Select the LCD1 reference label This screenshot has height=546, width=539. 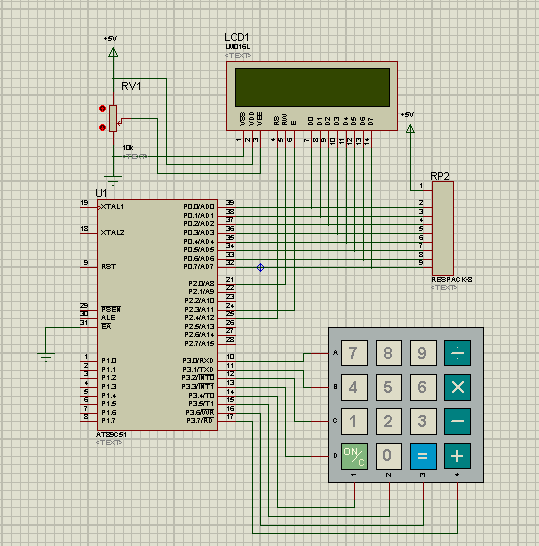pos(237,37)
